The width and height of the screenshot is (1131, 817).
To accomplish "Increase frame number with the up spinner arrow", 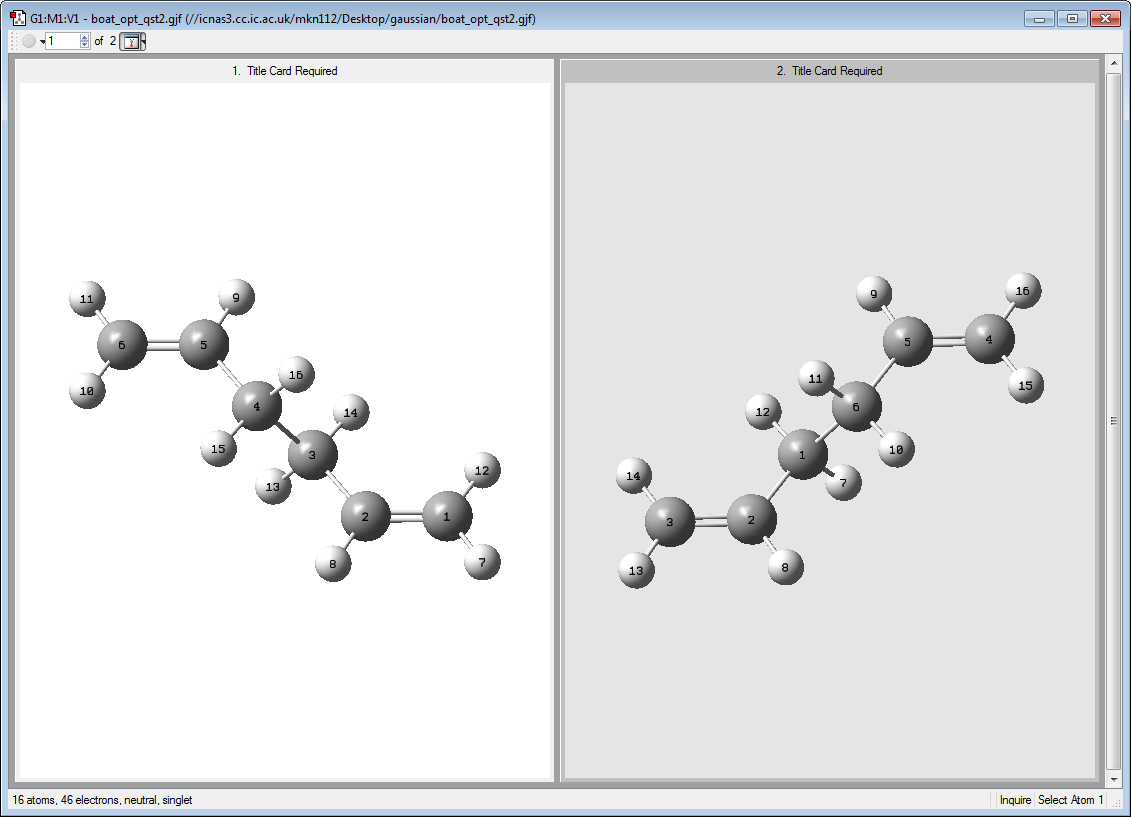I will point(84,37).
